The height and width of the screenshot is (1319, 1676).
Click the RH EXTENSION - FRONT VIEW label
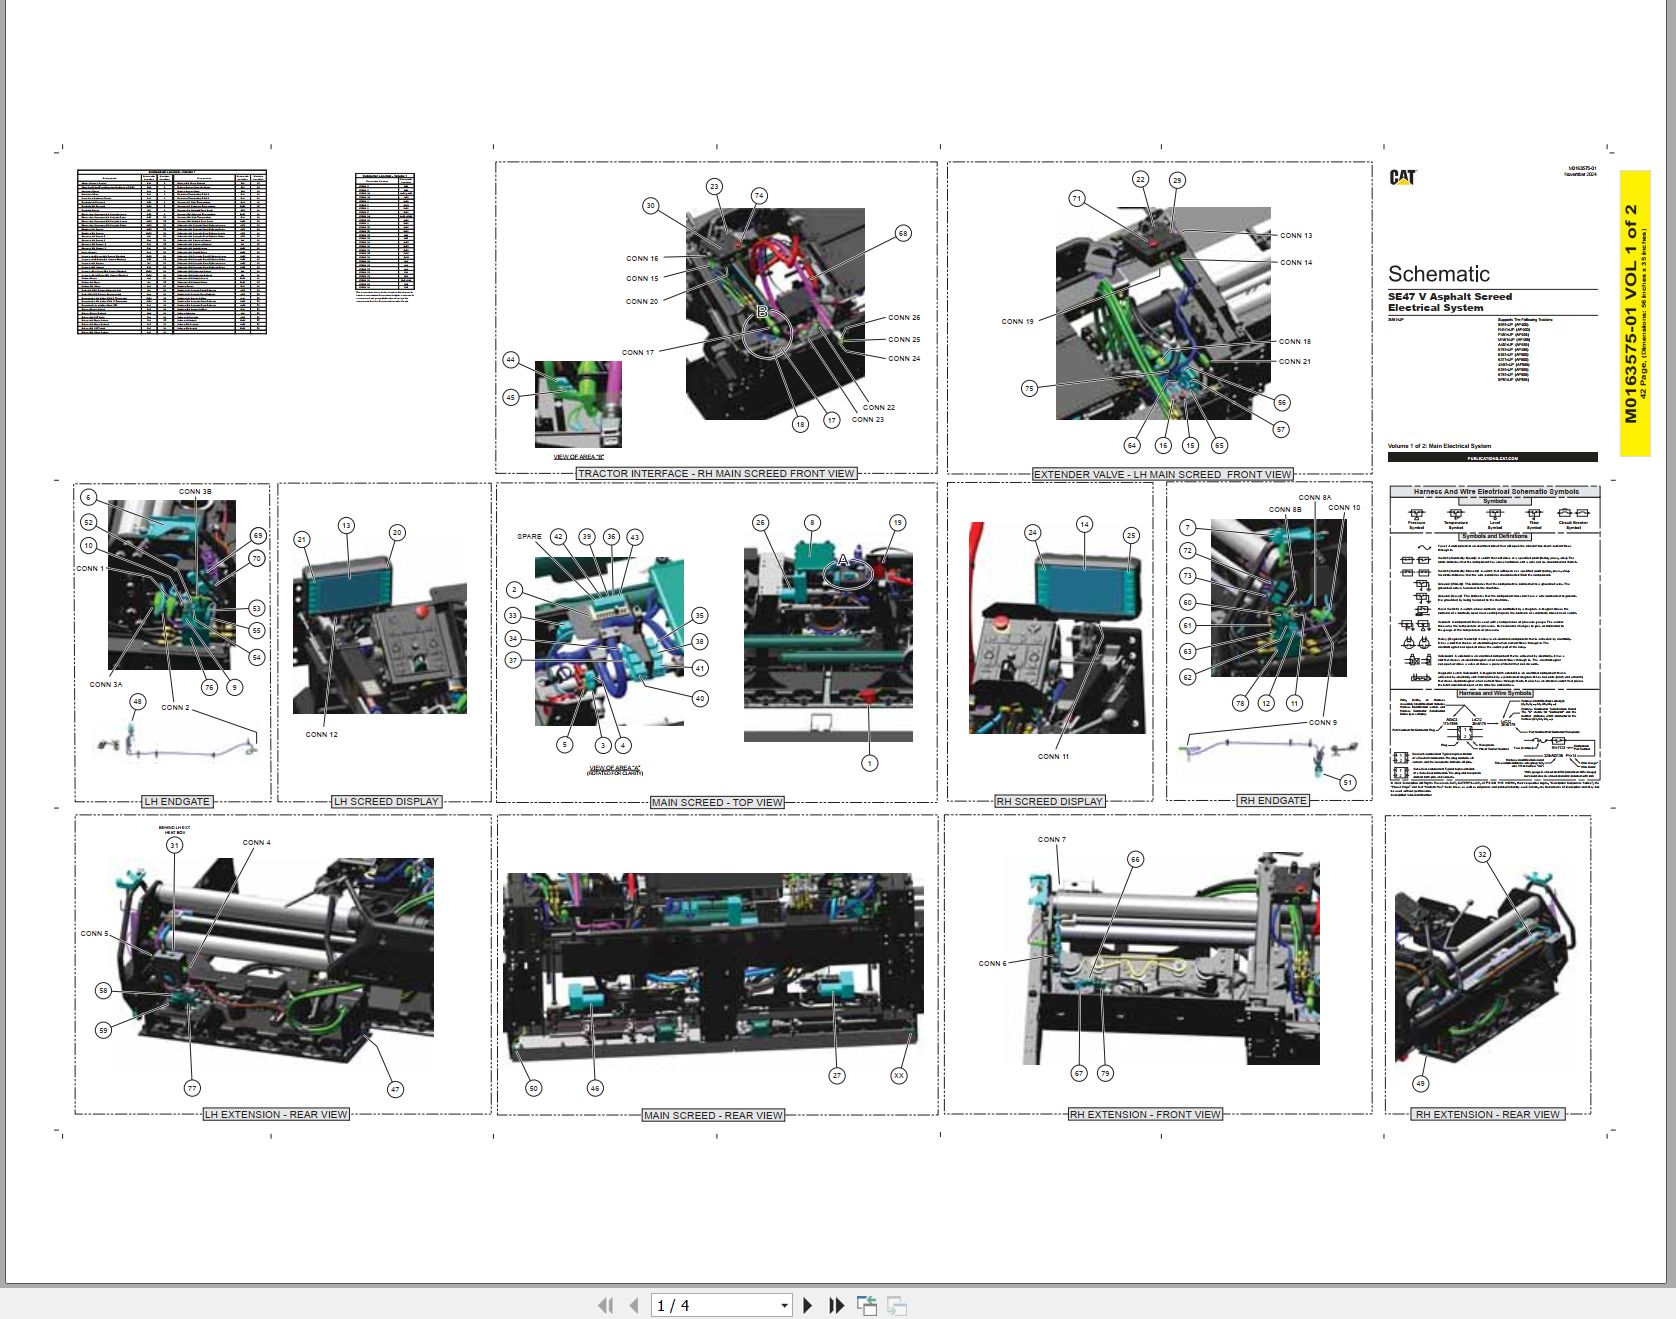pos(1145,1114)
